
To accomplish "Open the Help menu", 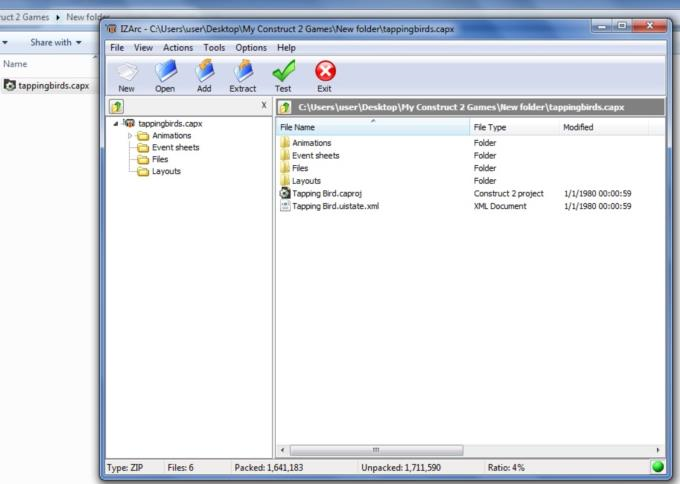I will point(286,48).
